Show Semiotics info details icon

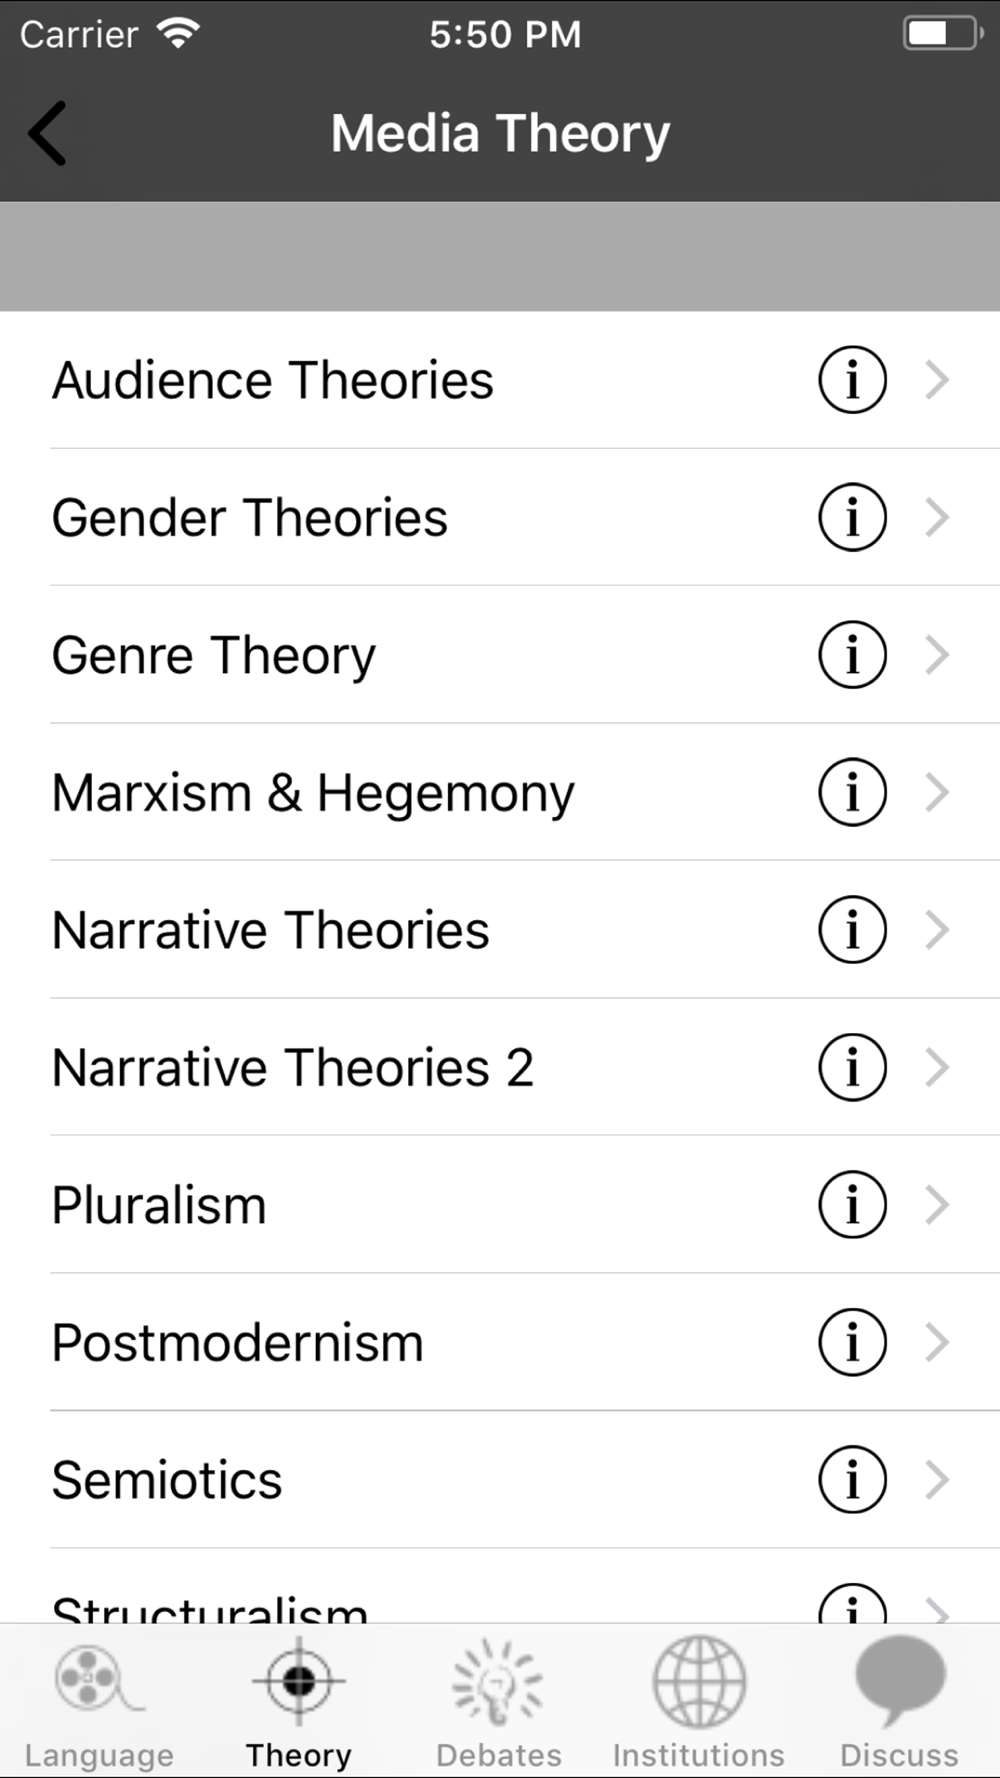click(x=852, y=1480)
